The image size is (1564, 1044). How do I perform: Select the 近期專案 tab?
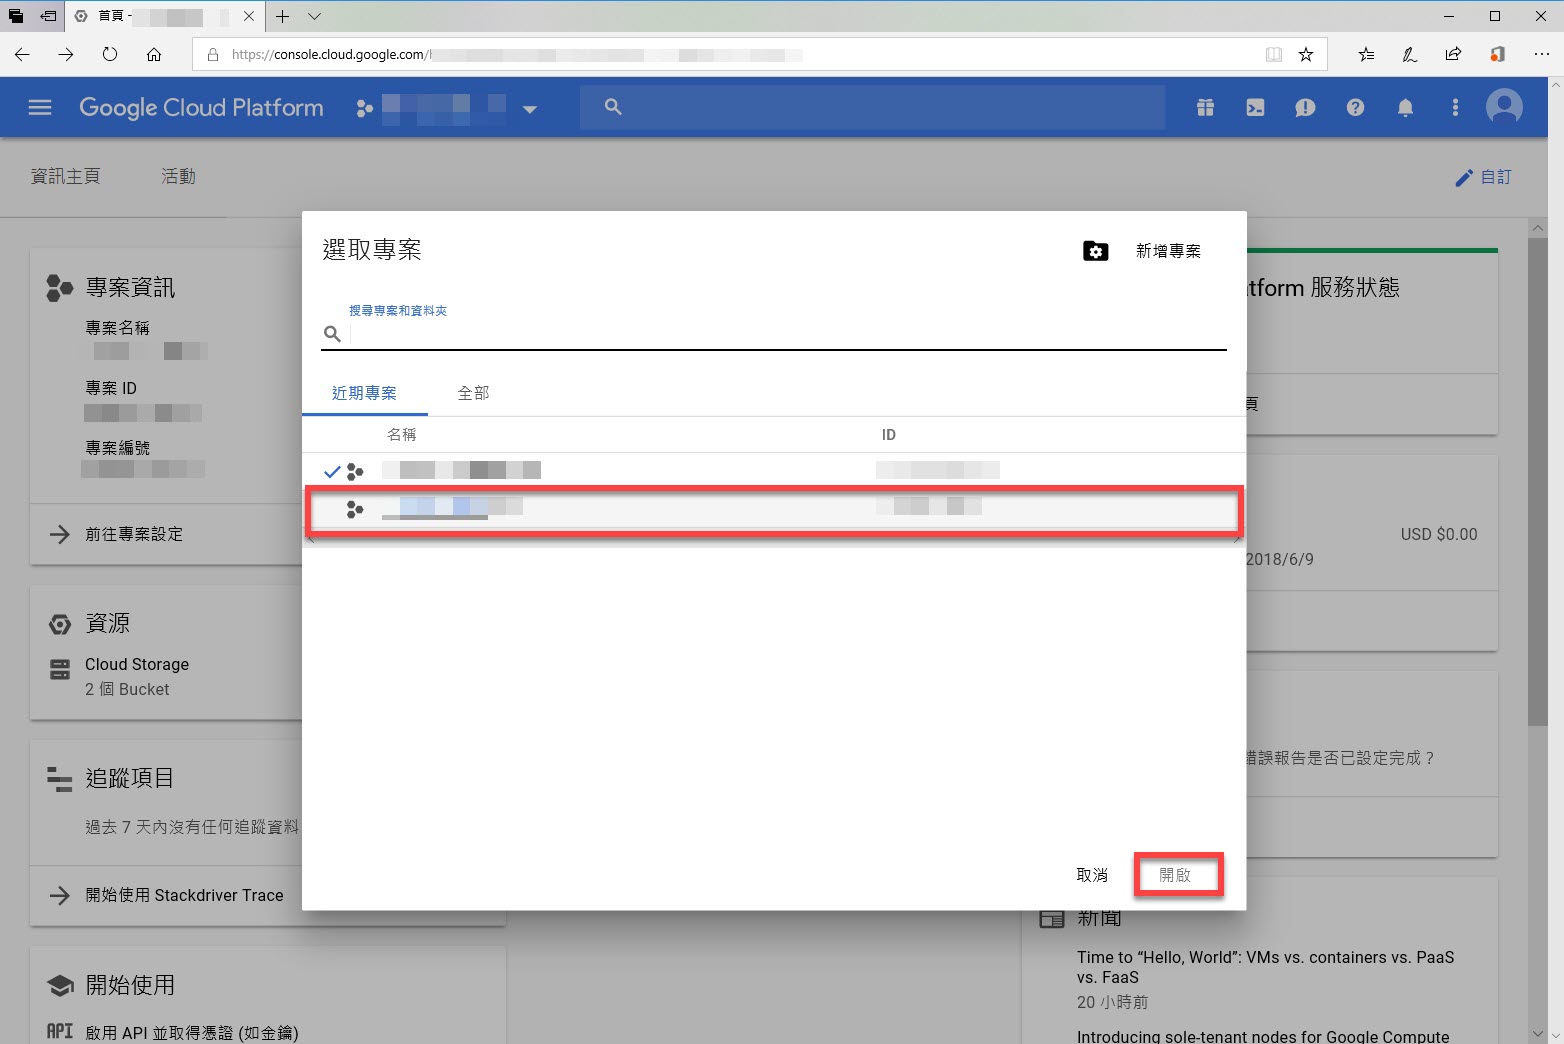click(364, 393)
